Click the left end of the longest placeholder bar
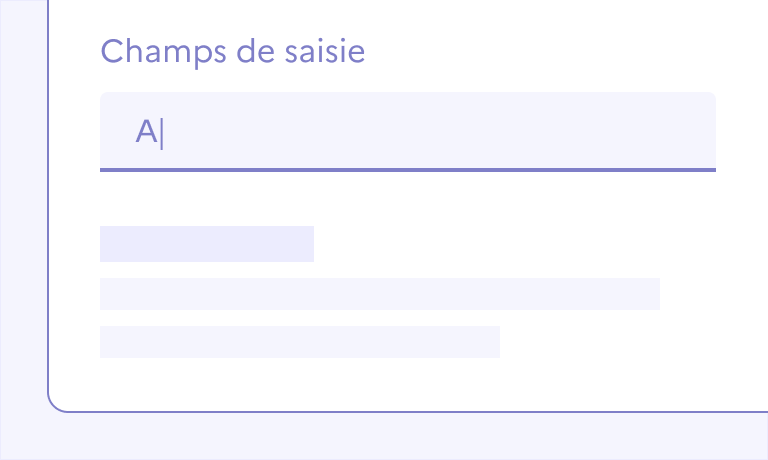 pyautogui.click(x=108, y=294)
